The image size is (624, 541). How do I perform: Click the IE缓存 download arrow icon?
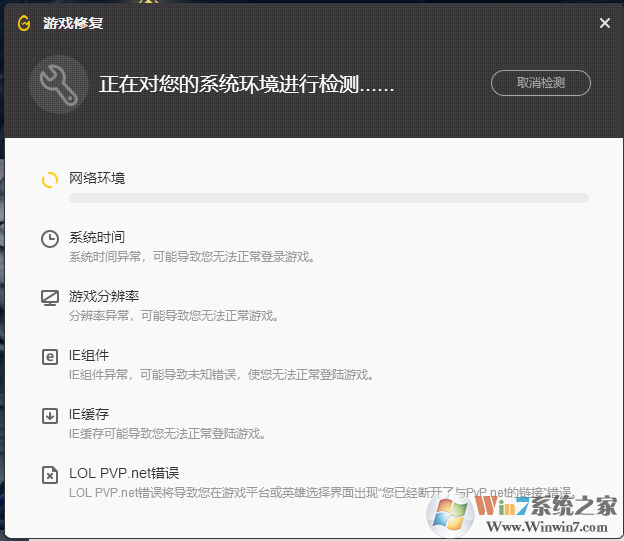pos(50,416)
